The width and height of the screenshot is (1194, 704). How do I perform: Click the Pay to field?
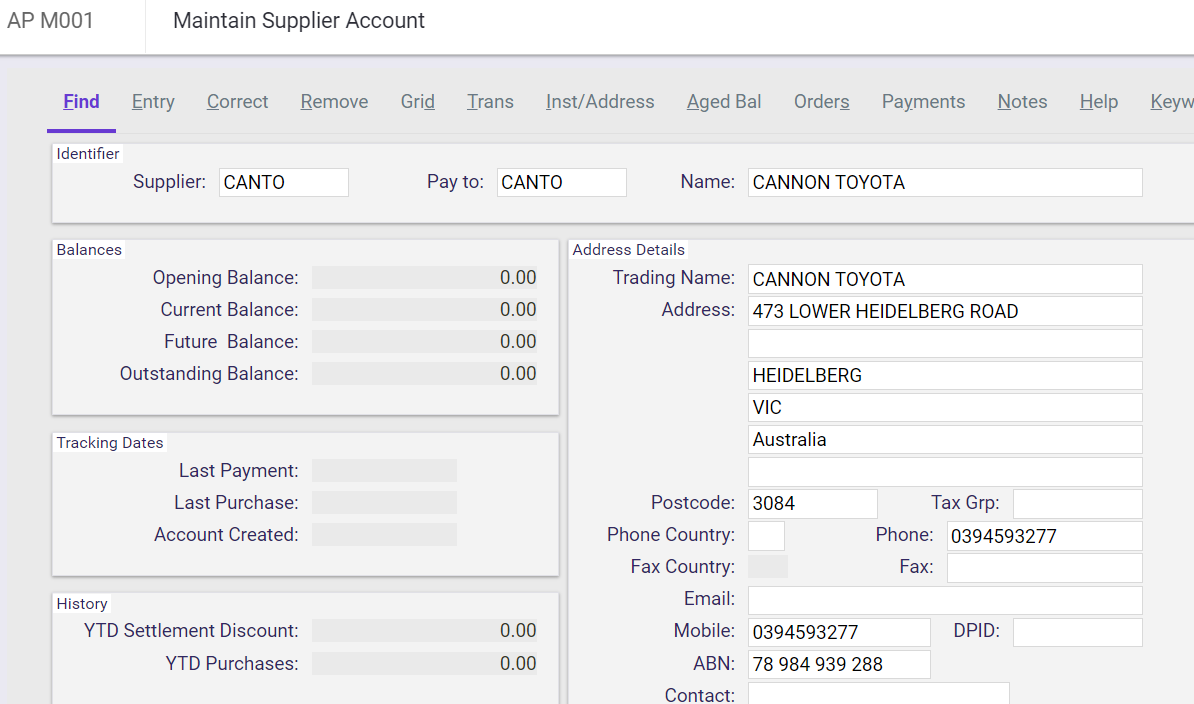(x=562, y=183)
